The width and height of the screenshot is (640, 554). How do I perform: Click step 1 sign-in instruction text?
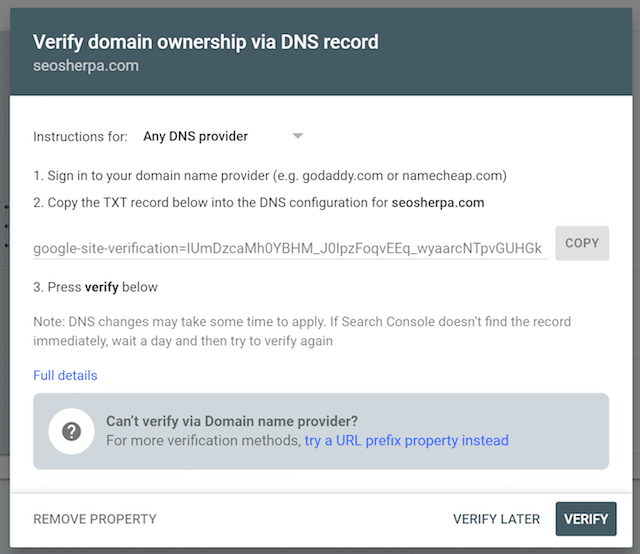(270, 176)
